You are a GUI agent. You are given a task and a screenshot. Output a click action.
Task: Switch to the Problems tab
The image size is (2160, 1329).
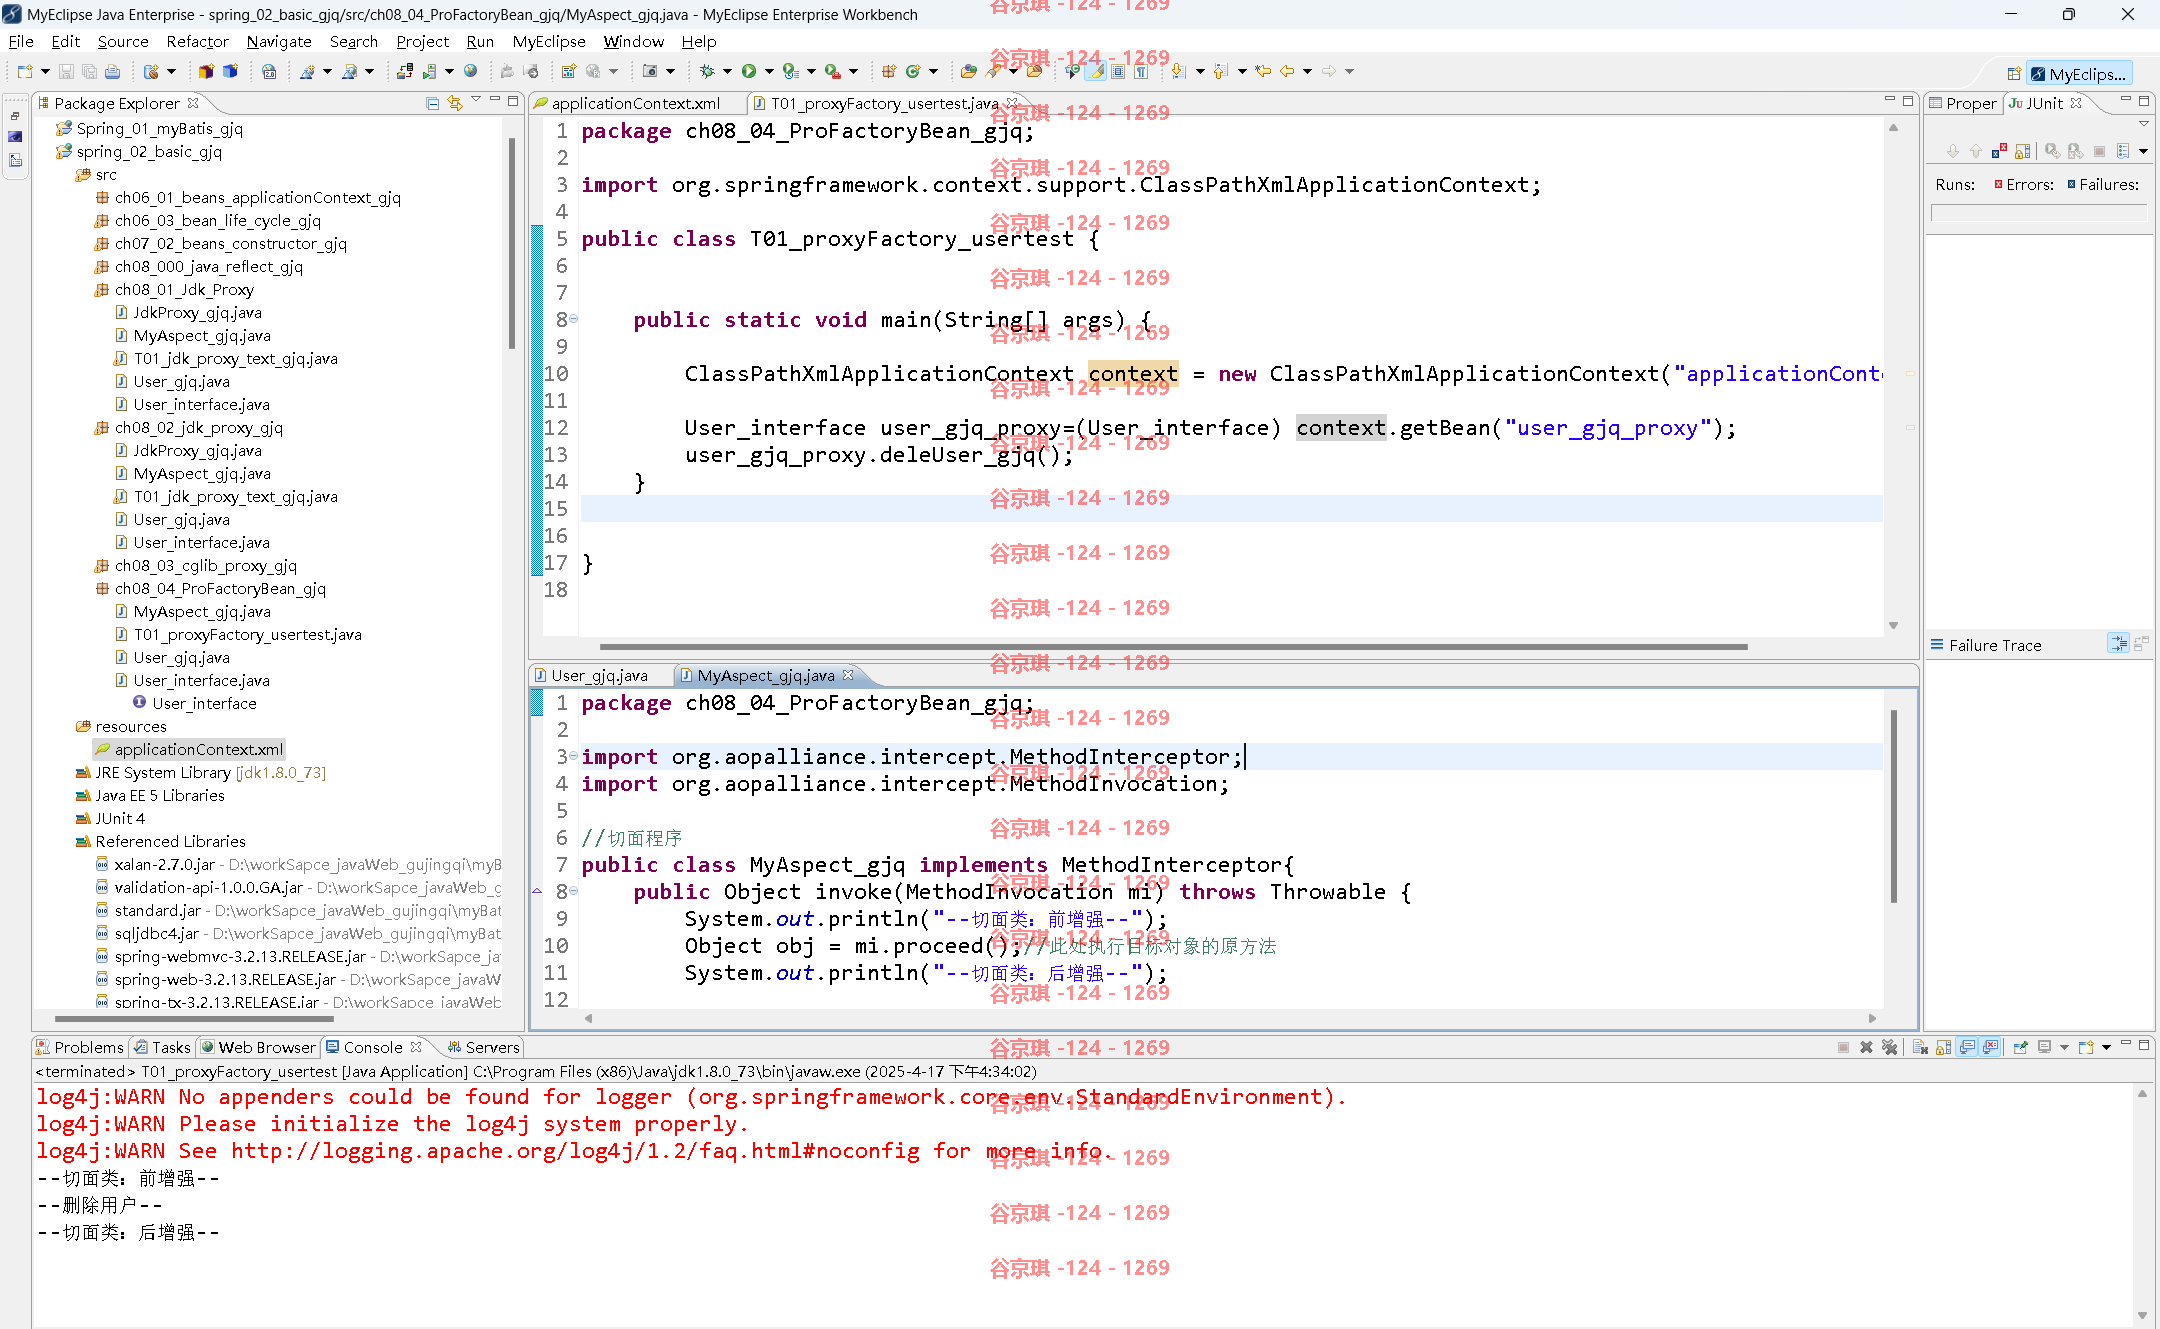tap(80, 1047)
